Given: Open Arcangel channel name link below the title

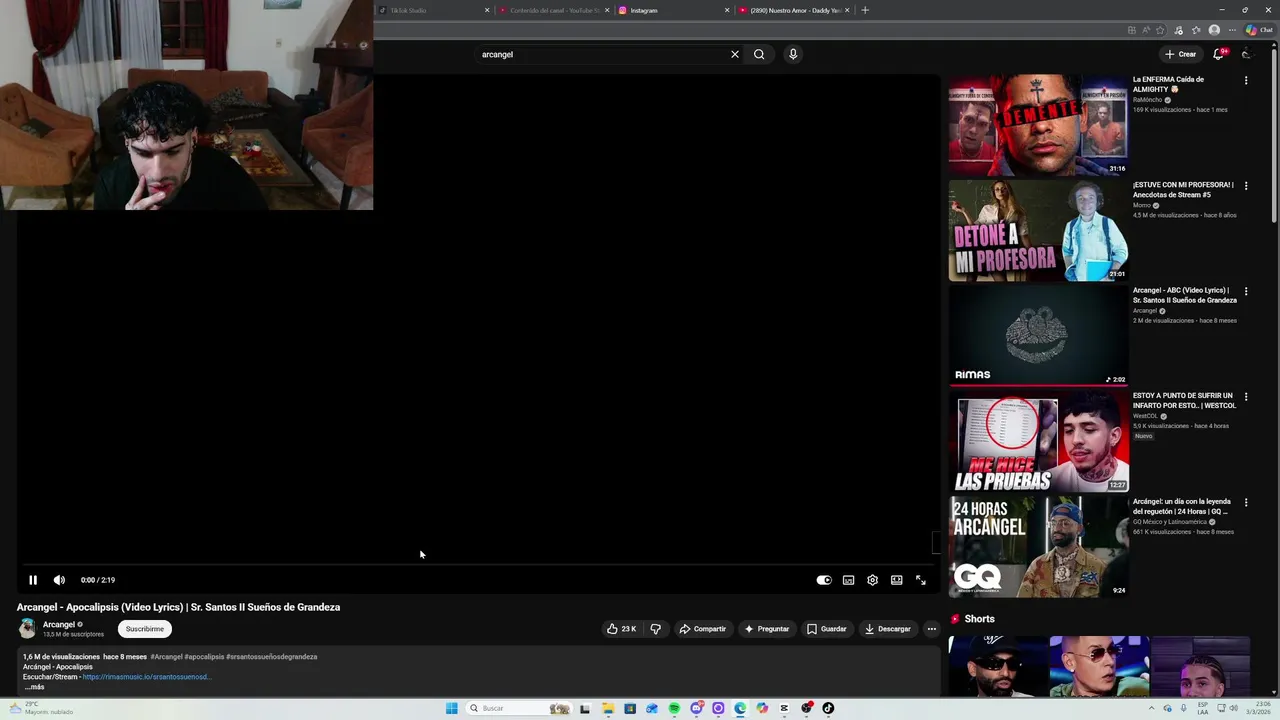Looking at the screenshot, I should point(59,624).
